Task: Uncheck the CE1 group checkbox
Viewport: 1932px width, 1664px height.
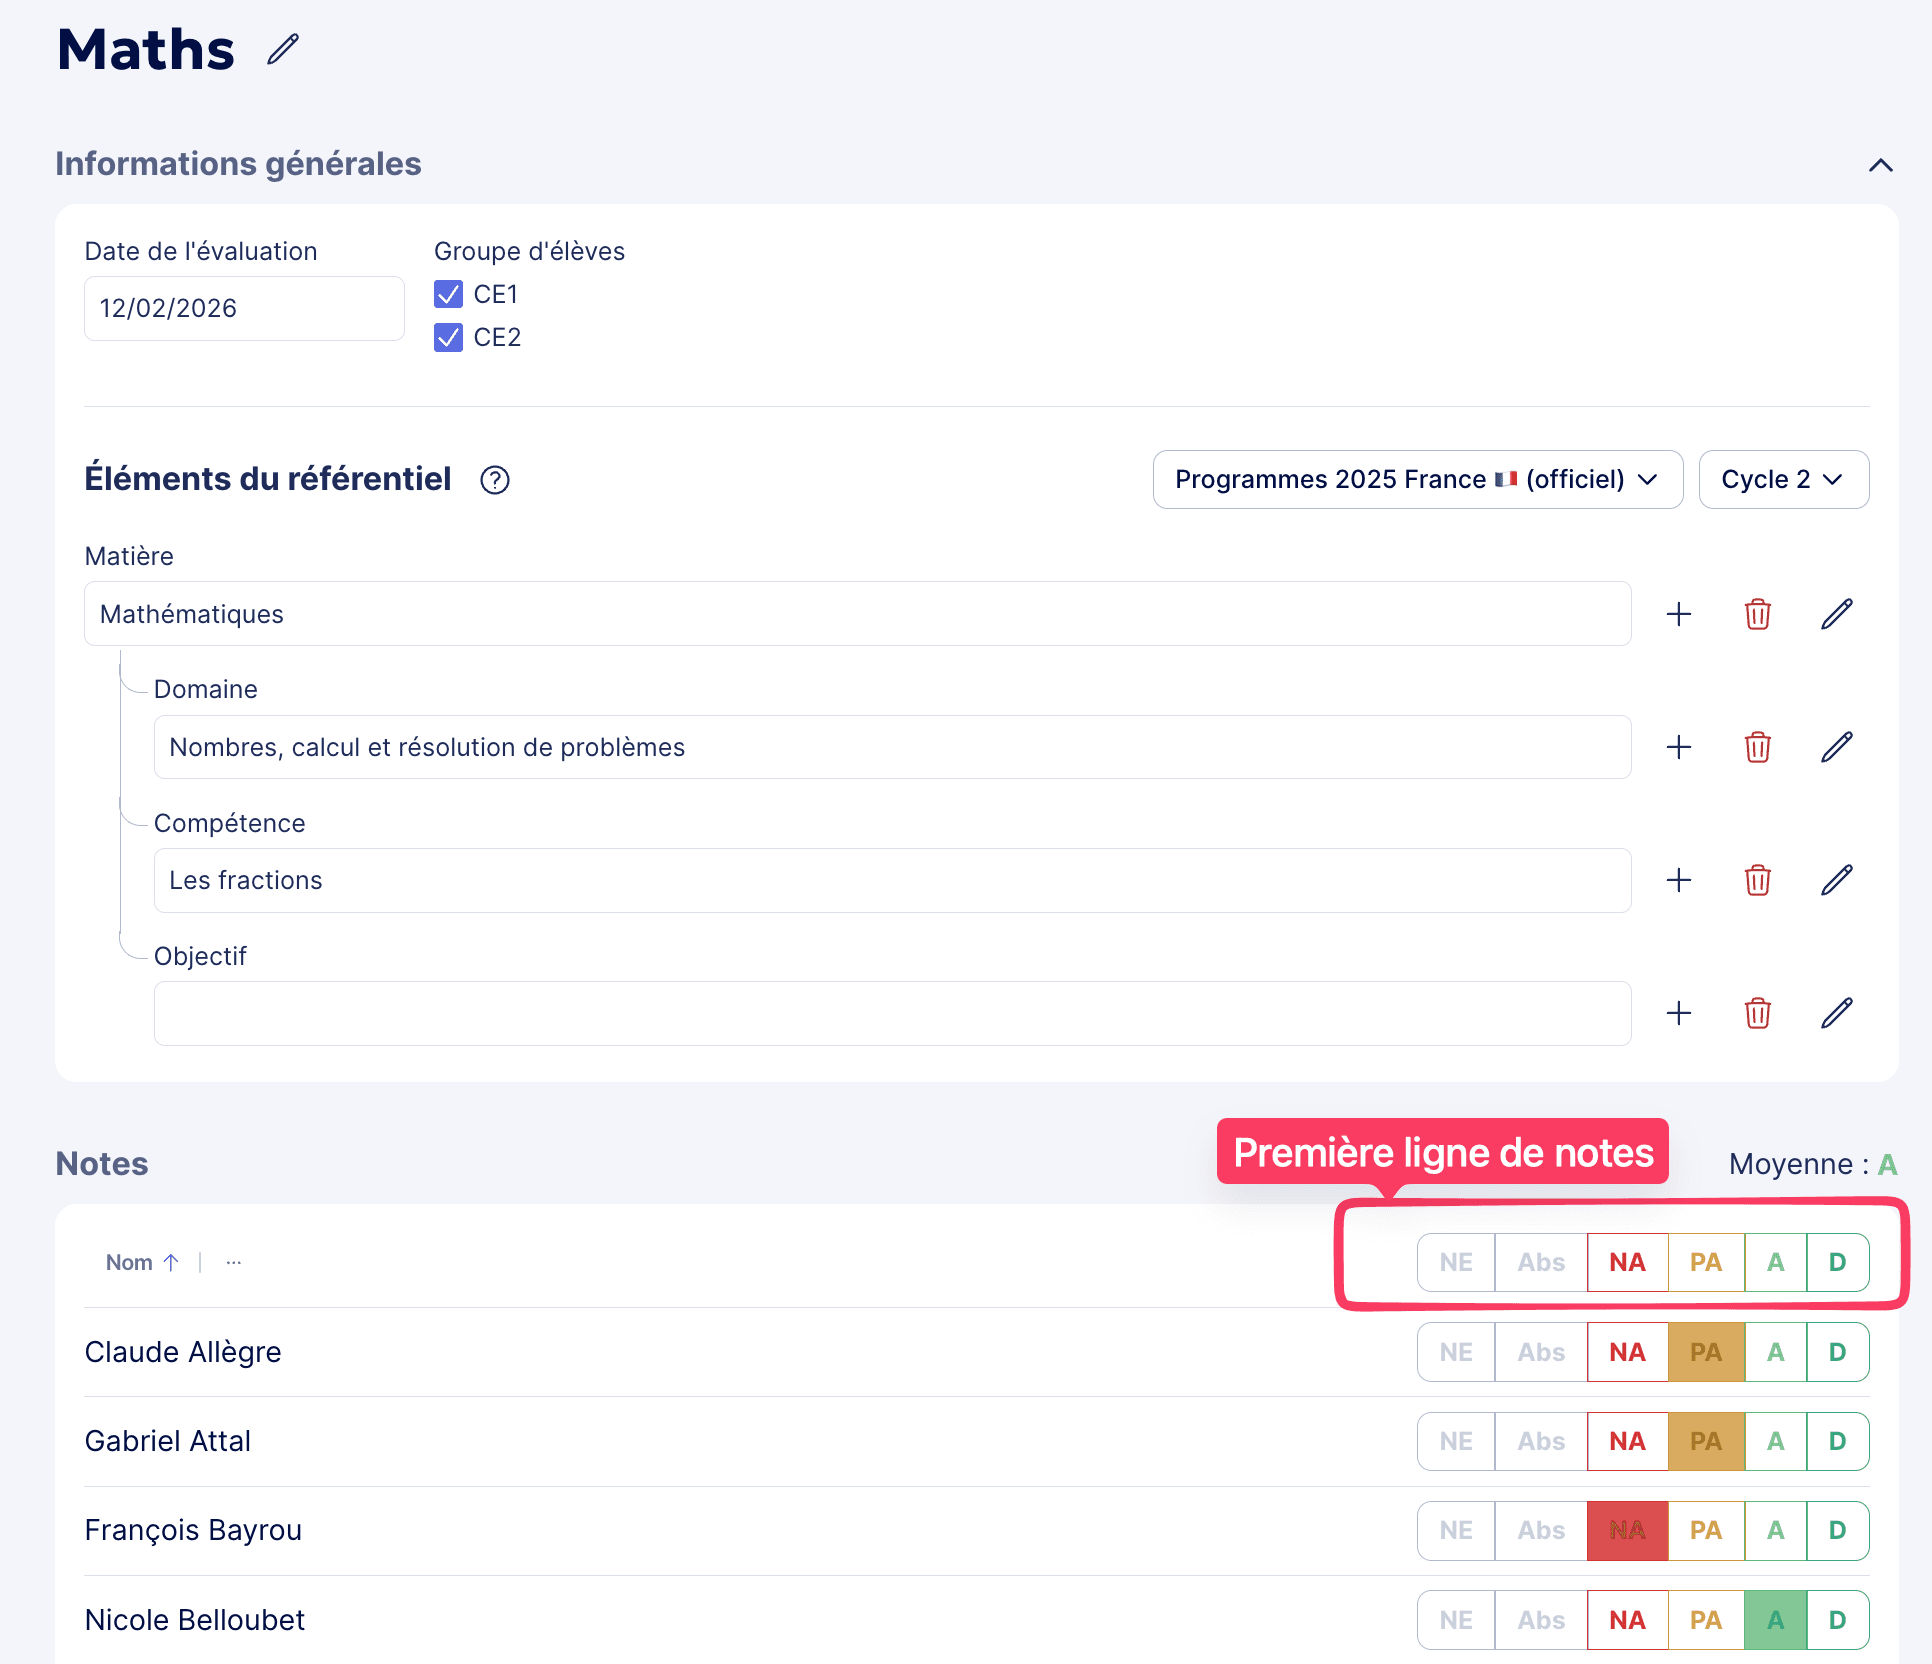Action: (448, 294)
